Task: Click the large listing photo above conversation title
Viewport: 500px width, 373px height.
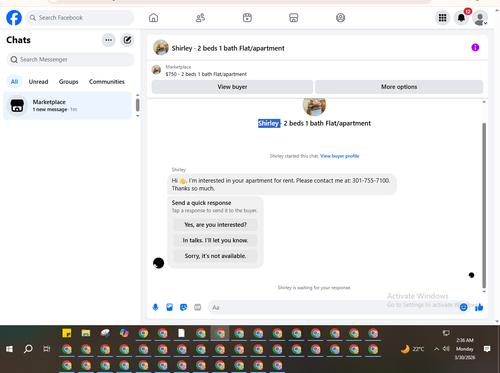Action: [x=314, y=106]
